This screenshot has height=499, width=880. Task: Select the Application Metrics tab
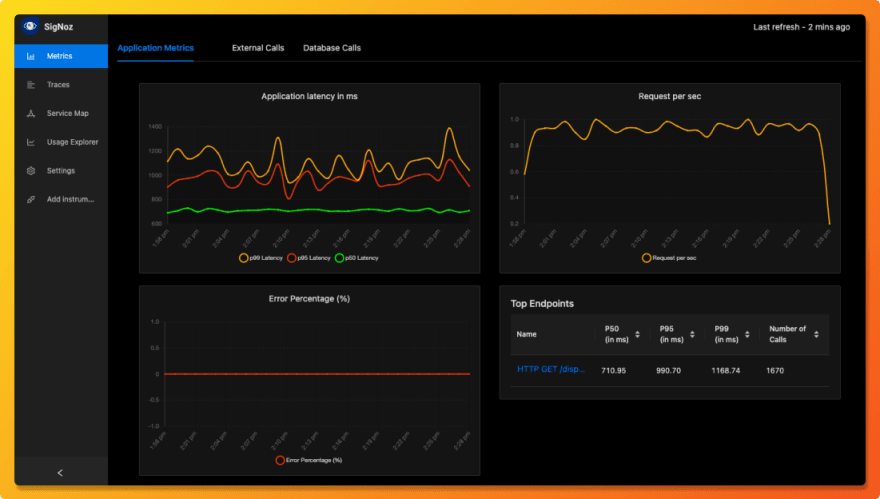tap(155, 48)
